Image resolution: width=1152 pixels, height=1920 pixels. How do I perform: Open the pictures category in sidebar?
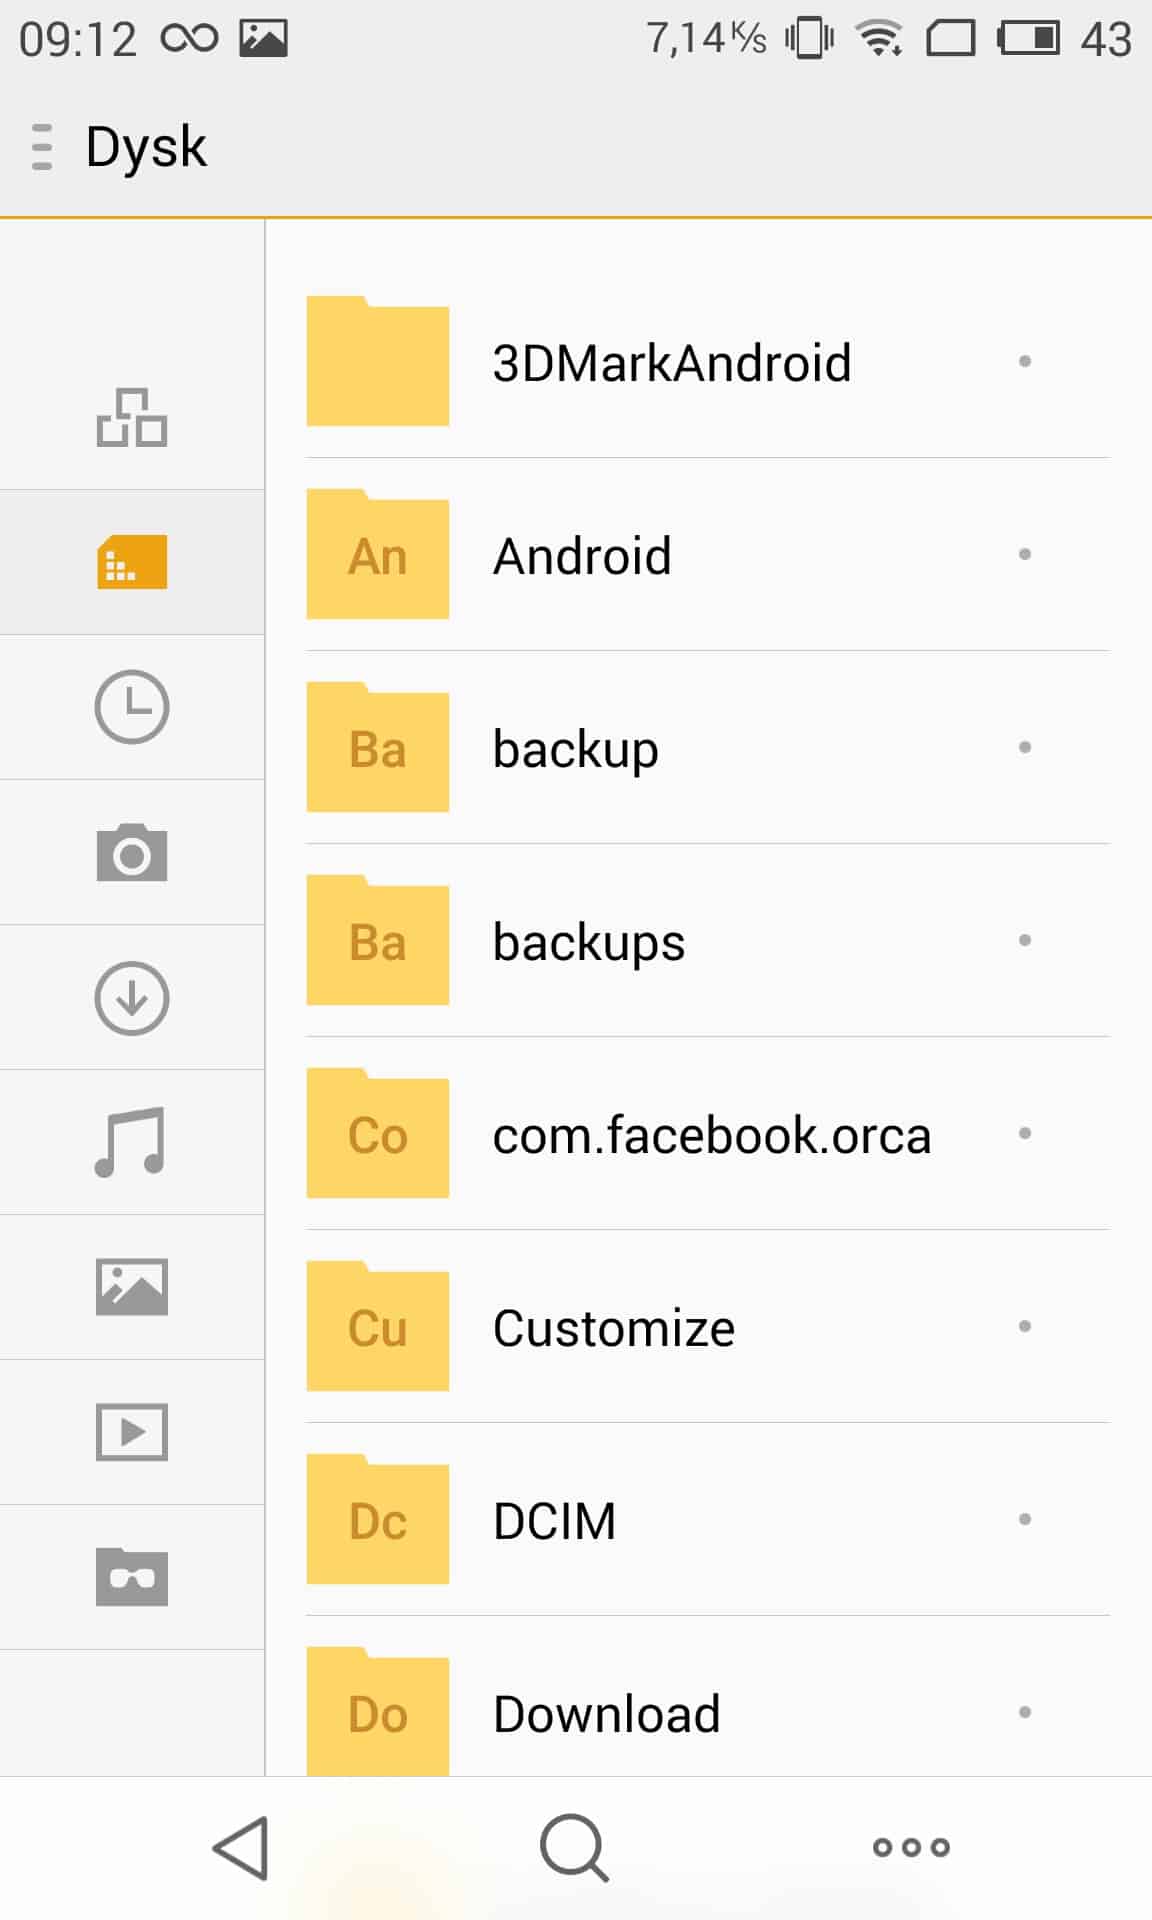132,1287
